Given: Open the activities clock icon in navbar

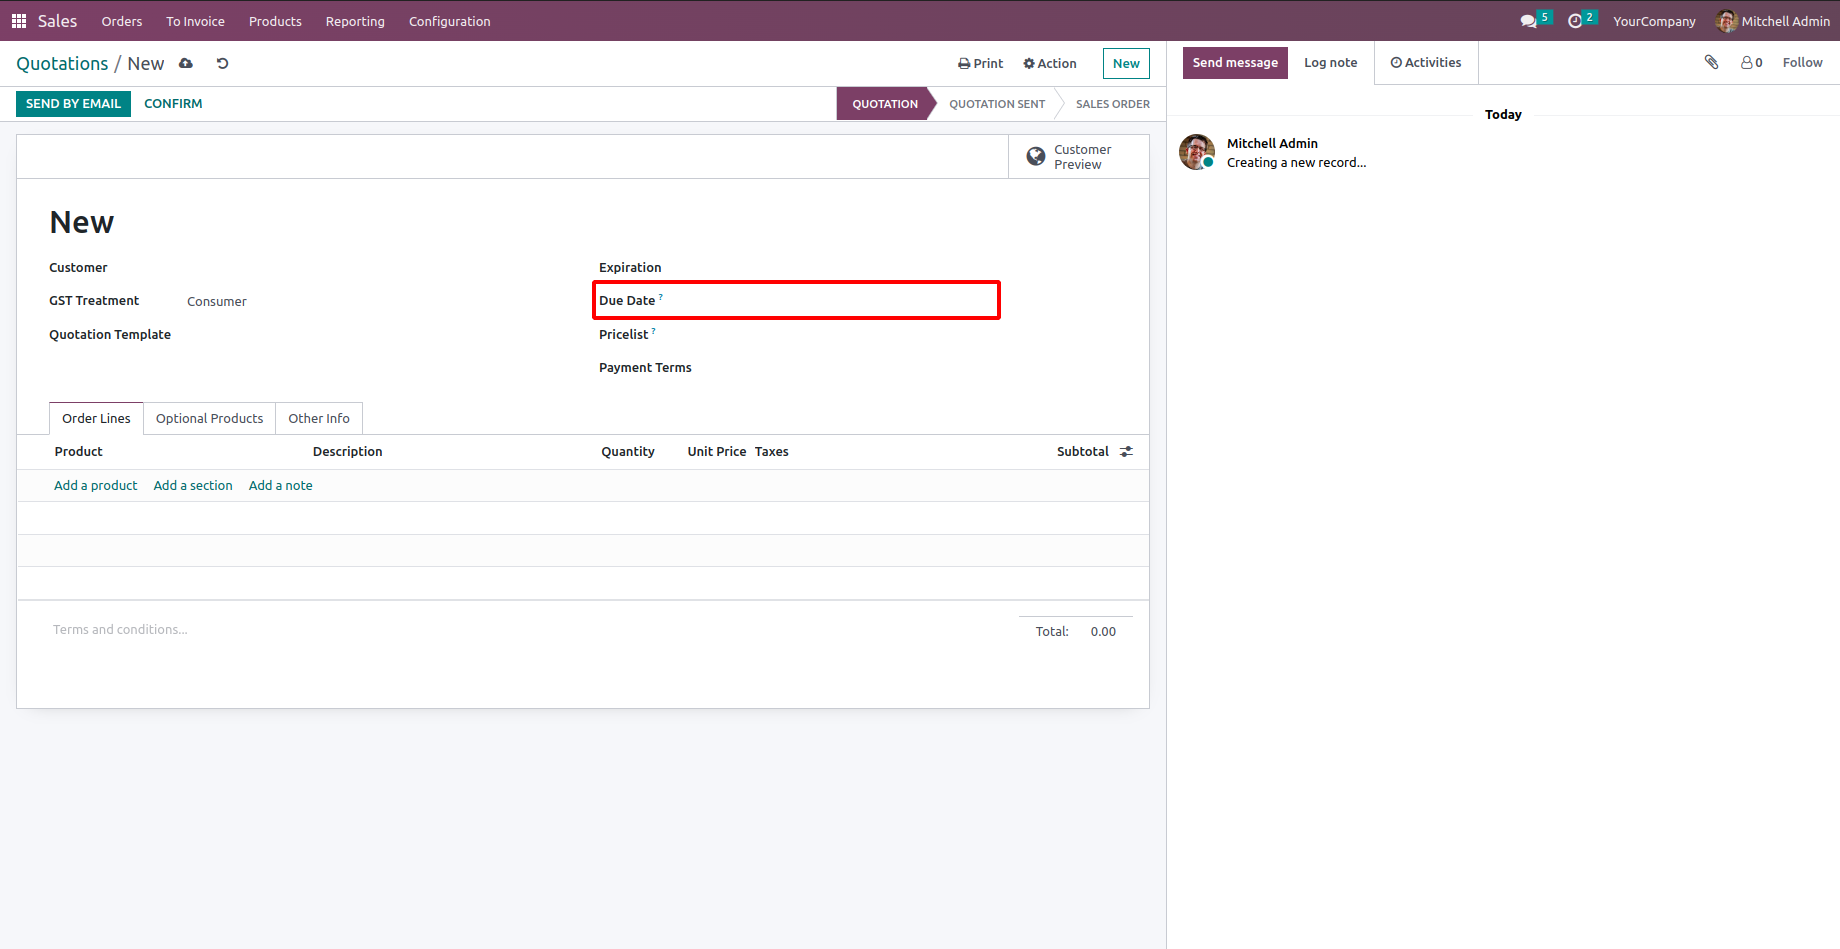Looking at the screenshot, I should (1575, 21).
